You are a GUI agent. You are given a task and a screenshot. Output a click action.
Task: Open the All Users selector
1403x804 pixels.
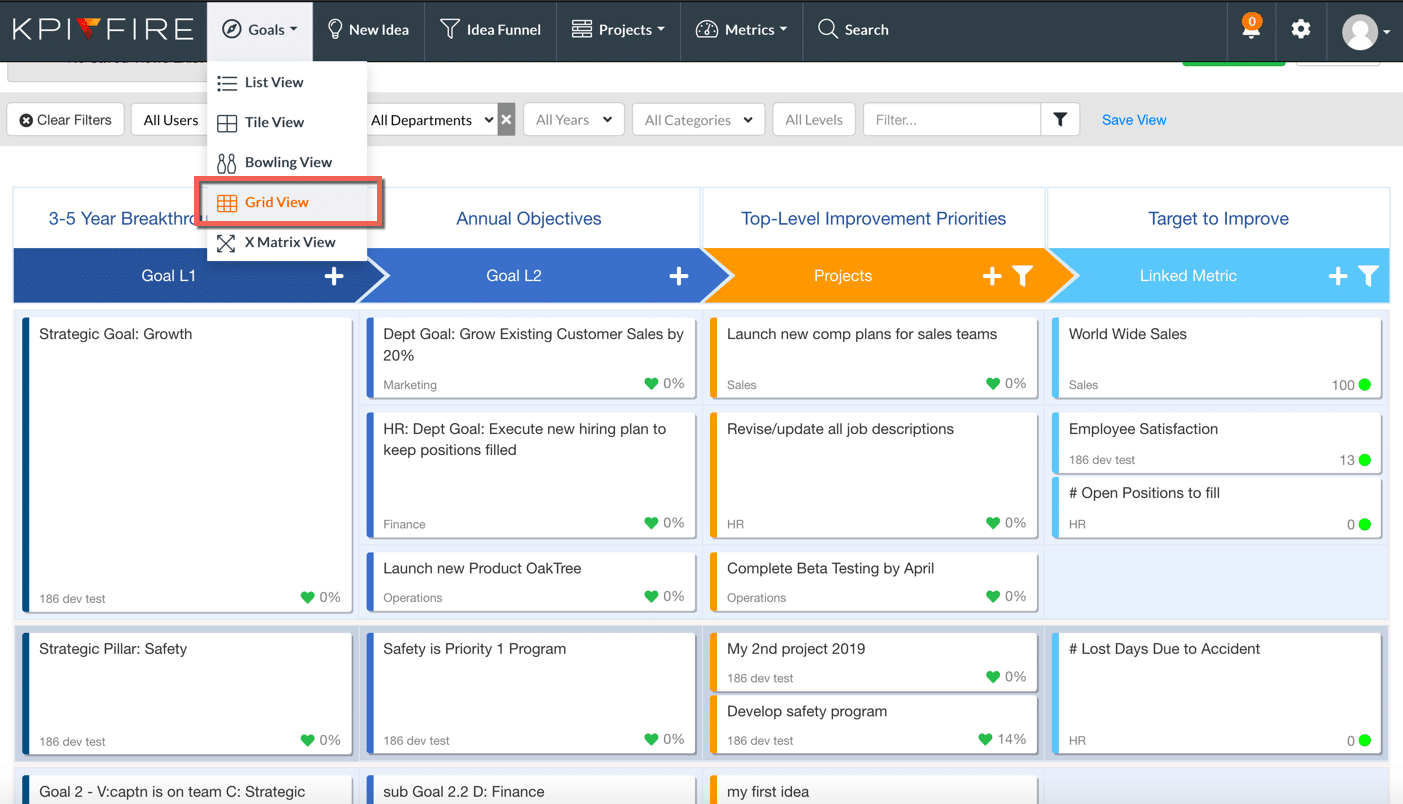pos(171,120)
